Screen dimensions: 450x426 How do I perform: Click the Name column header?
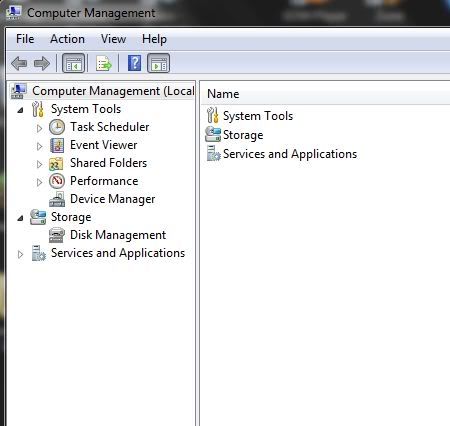coord(325,94)
